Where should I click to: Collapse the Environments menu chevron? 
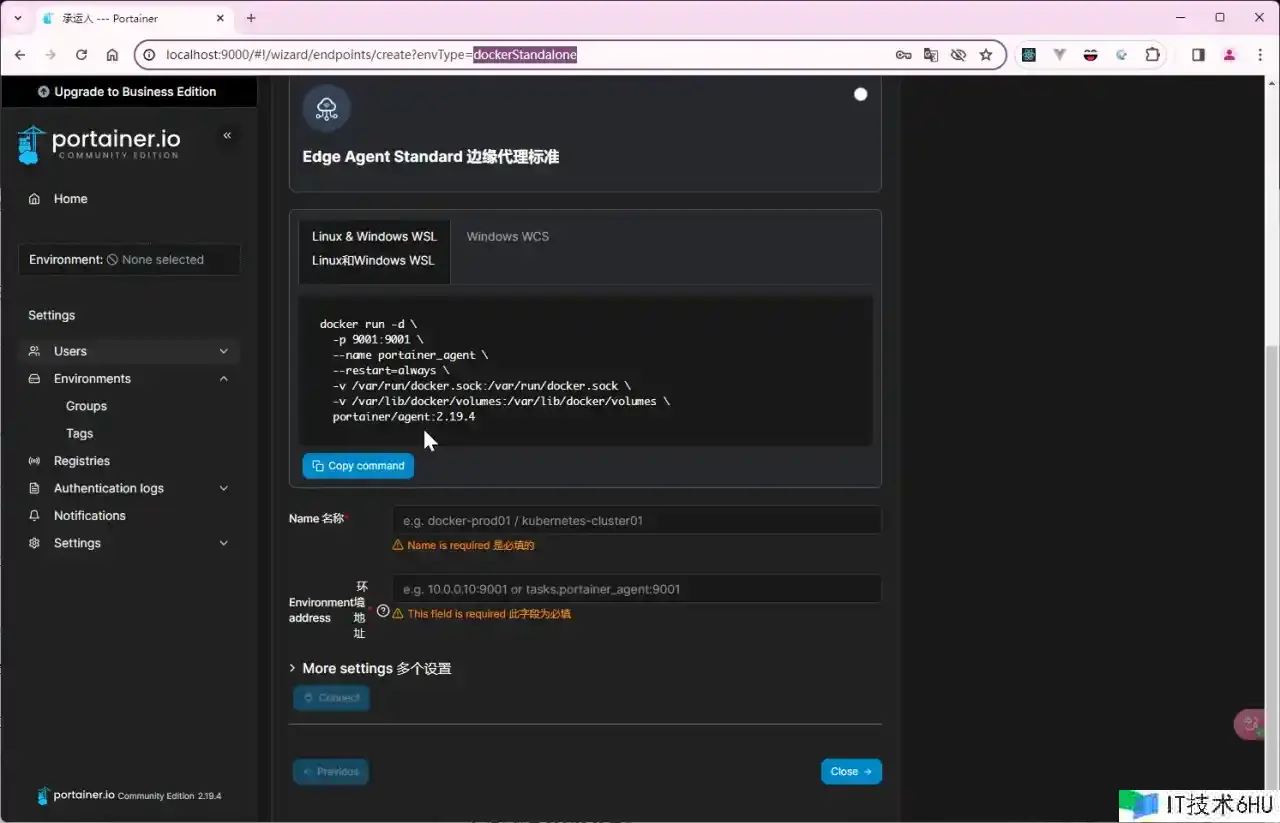[x=224, y=379]
